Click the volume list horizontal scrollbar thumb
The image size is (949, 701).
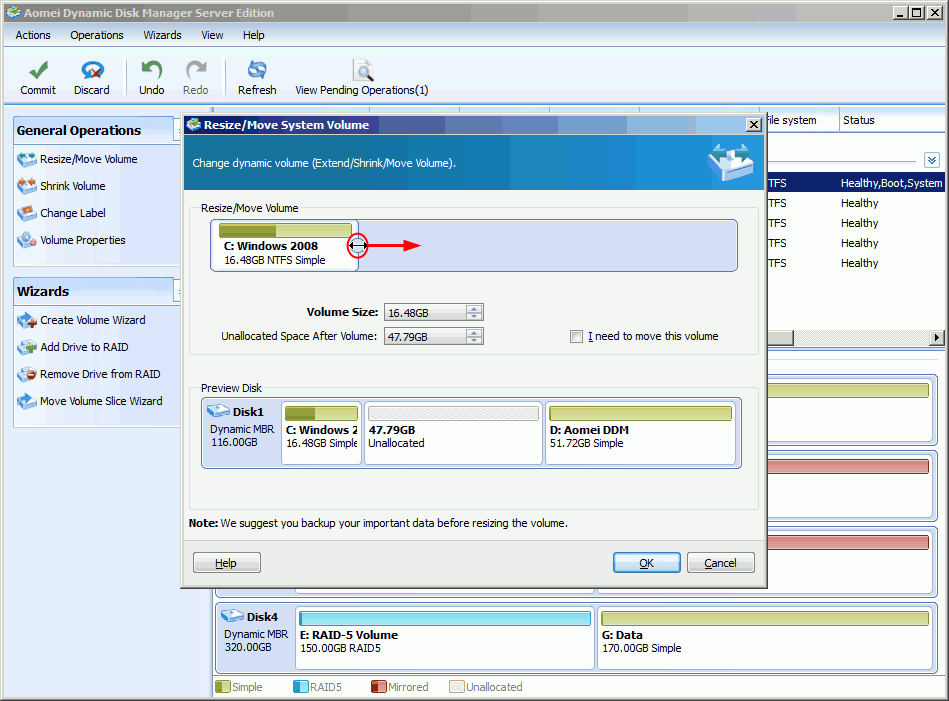coord(780,337)
